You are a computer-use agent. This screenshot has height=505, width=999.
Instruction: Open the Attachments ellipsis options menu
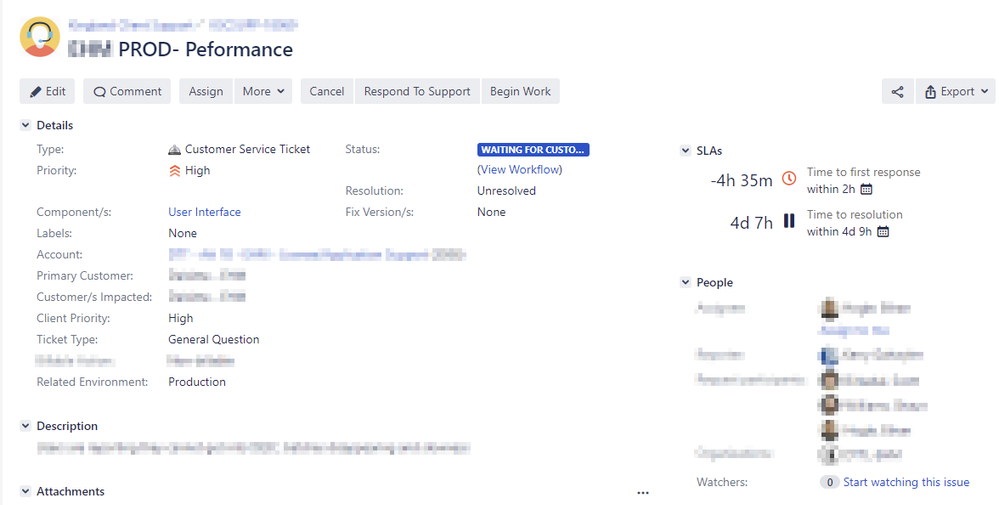[643, 492]
